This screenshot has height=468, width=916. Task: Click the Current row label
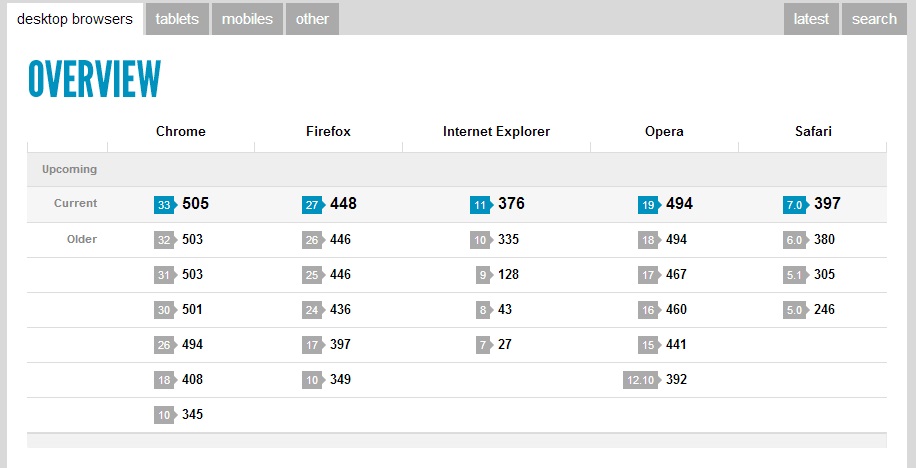(x=75, y=203)
